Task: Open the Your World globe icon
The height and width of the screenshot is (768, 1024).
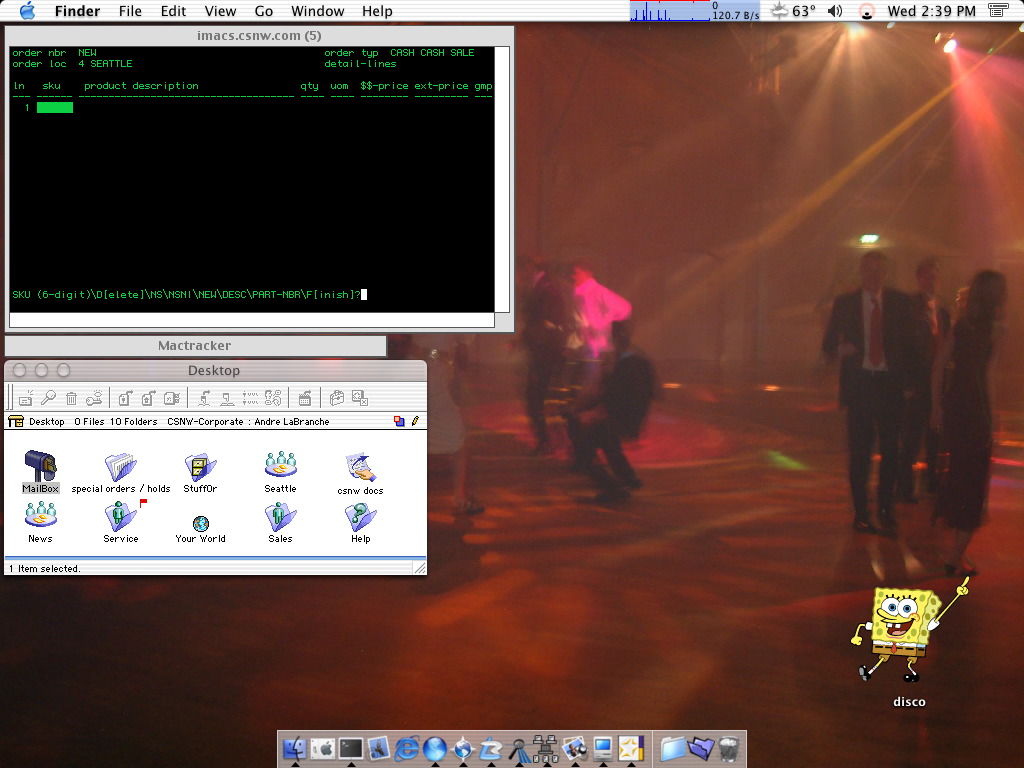Action: tap(200, 523)
